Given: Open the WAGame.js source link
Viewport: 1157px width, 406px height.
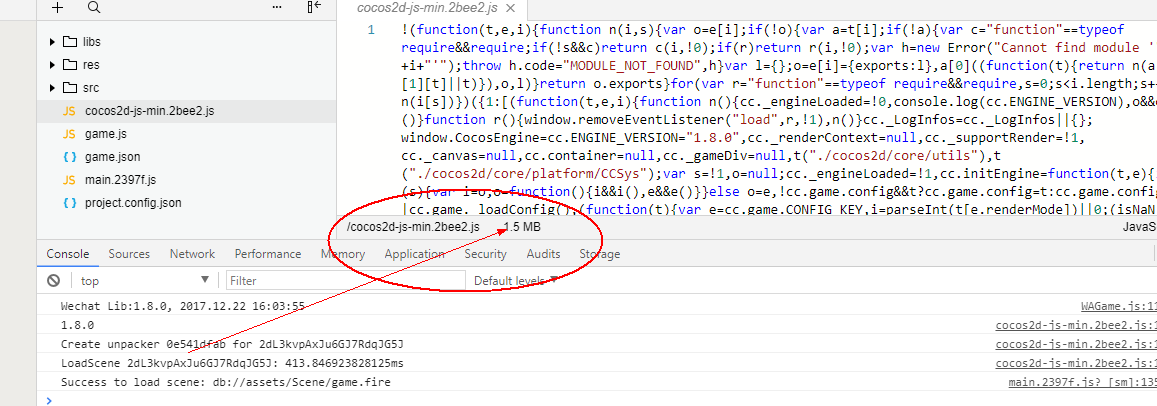Looking at the screenshot, I should pos(1119,306).
